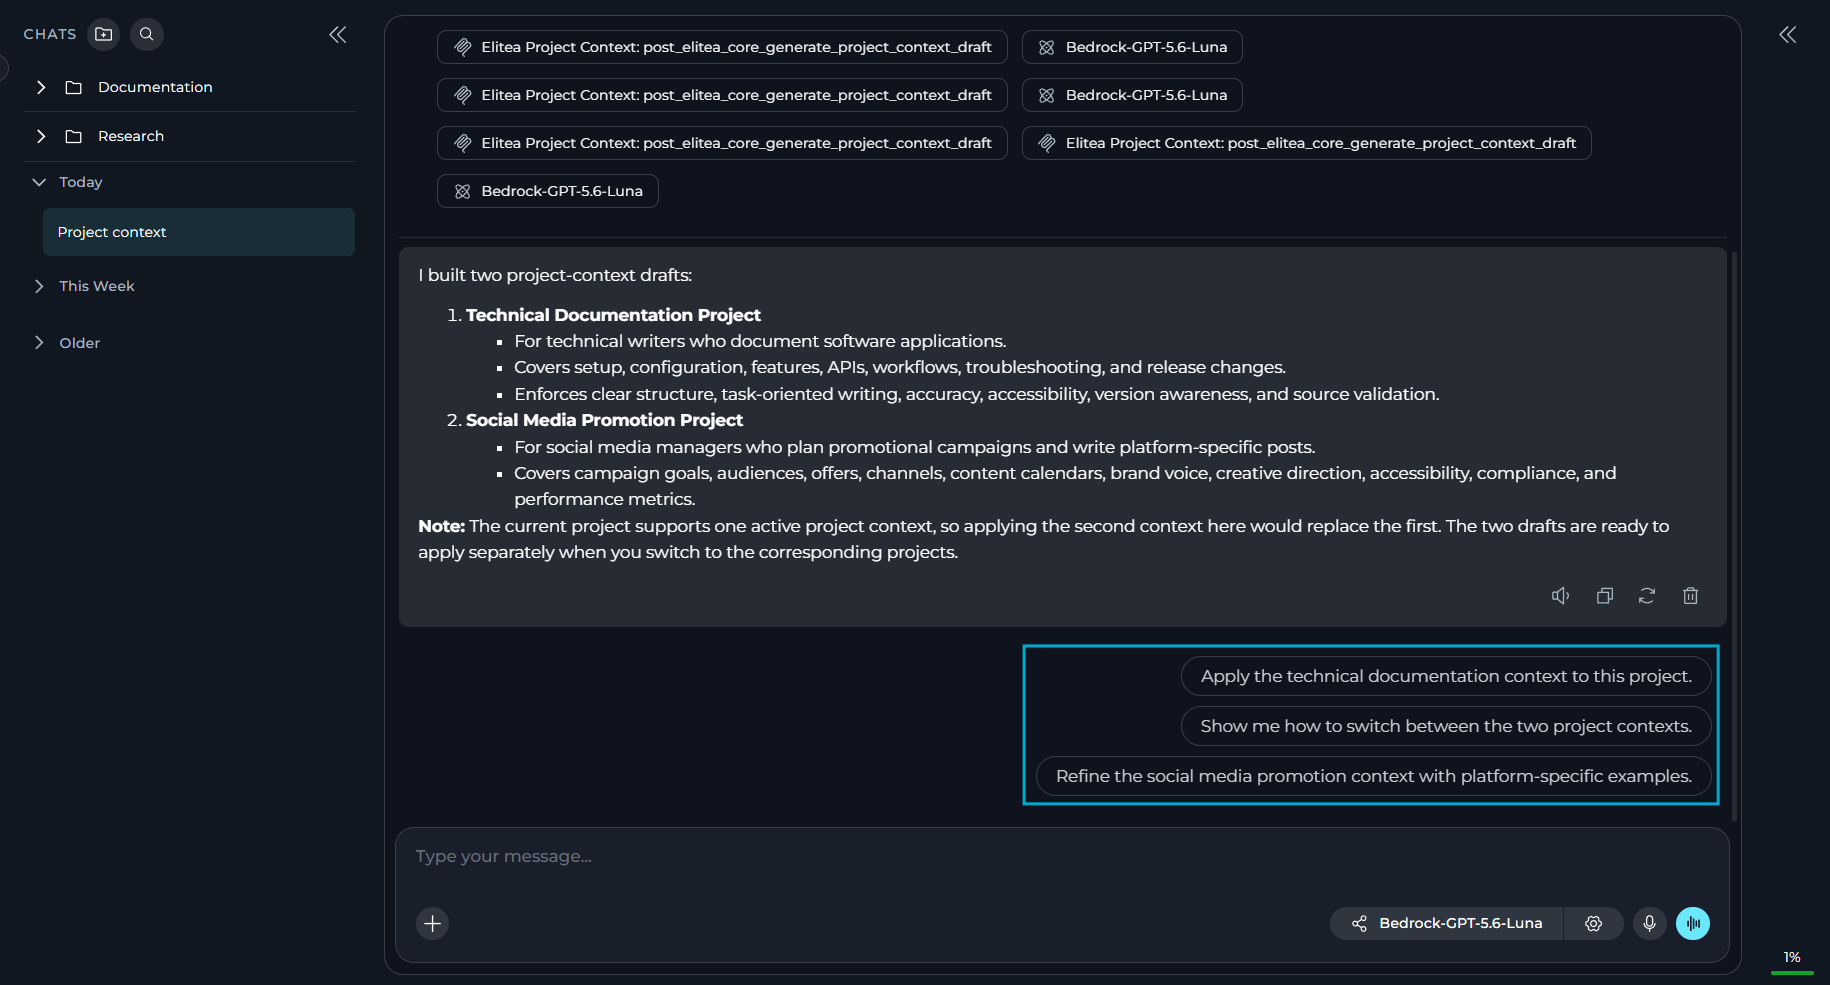Click the 'Technical Documentation Project' heading
This screenshot has width=1830, height=985.
tap(613, 315)
